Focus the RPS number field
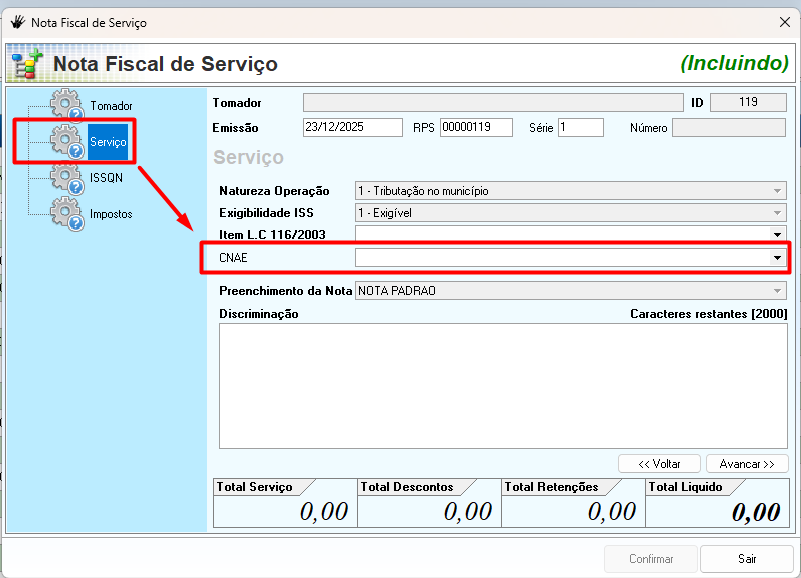Screen dimensions: 801x578 pyautogui.click(x=476, y=127)
